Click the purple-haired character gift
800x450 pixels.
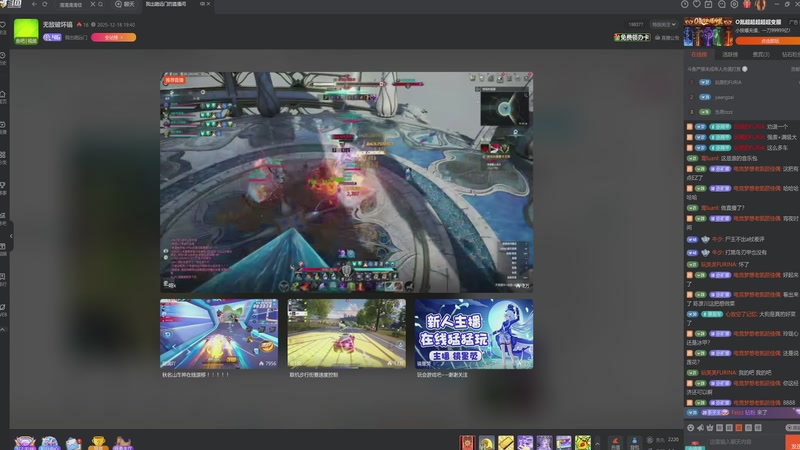tap(544, 442)
